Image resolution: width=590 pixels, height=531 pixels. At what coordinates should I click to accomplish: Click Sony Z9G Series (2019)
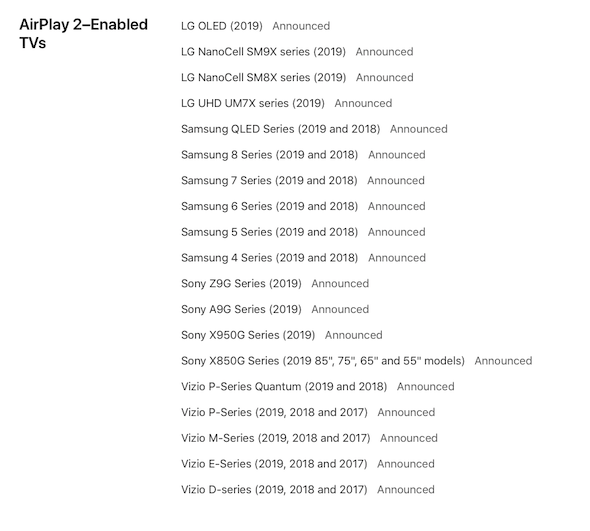tap(241, 283)
